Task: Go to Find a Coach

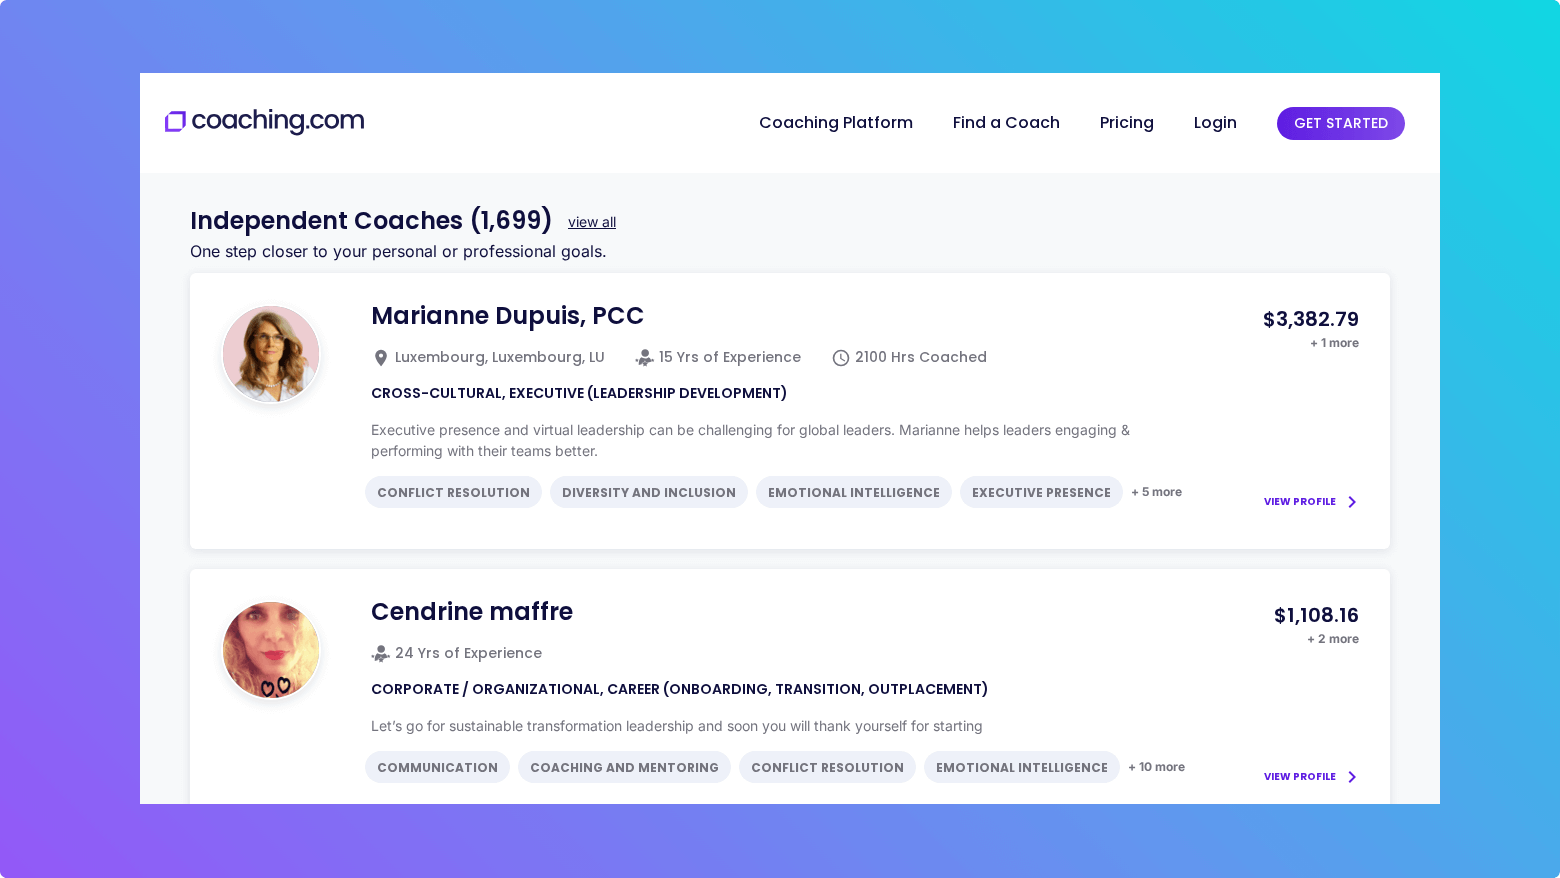Action: [1005, 123]
